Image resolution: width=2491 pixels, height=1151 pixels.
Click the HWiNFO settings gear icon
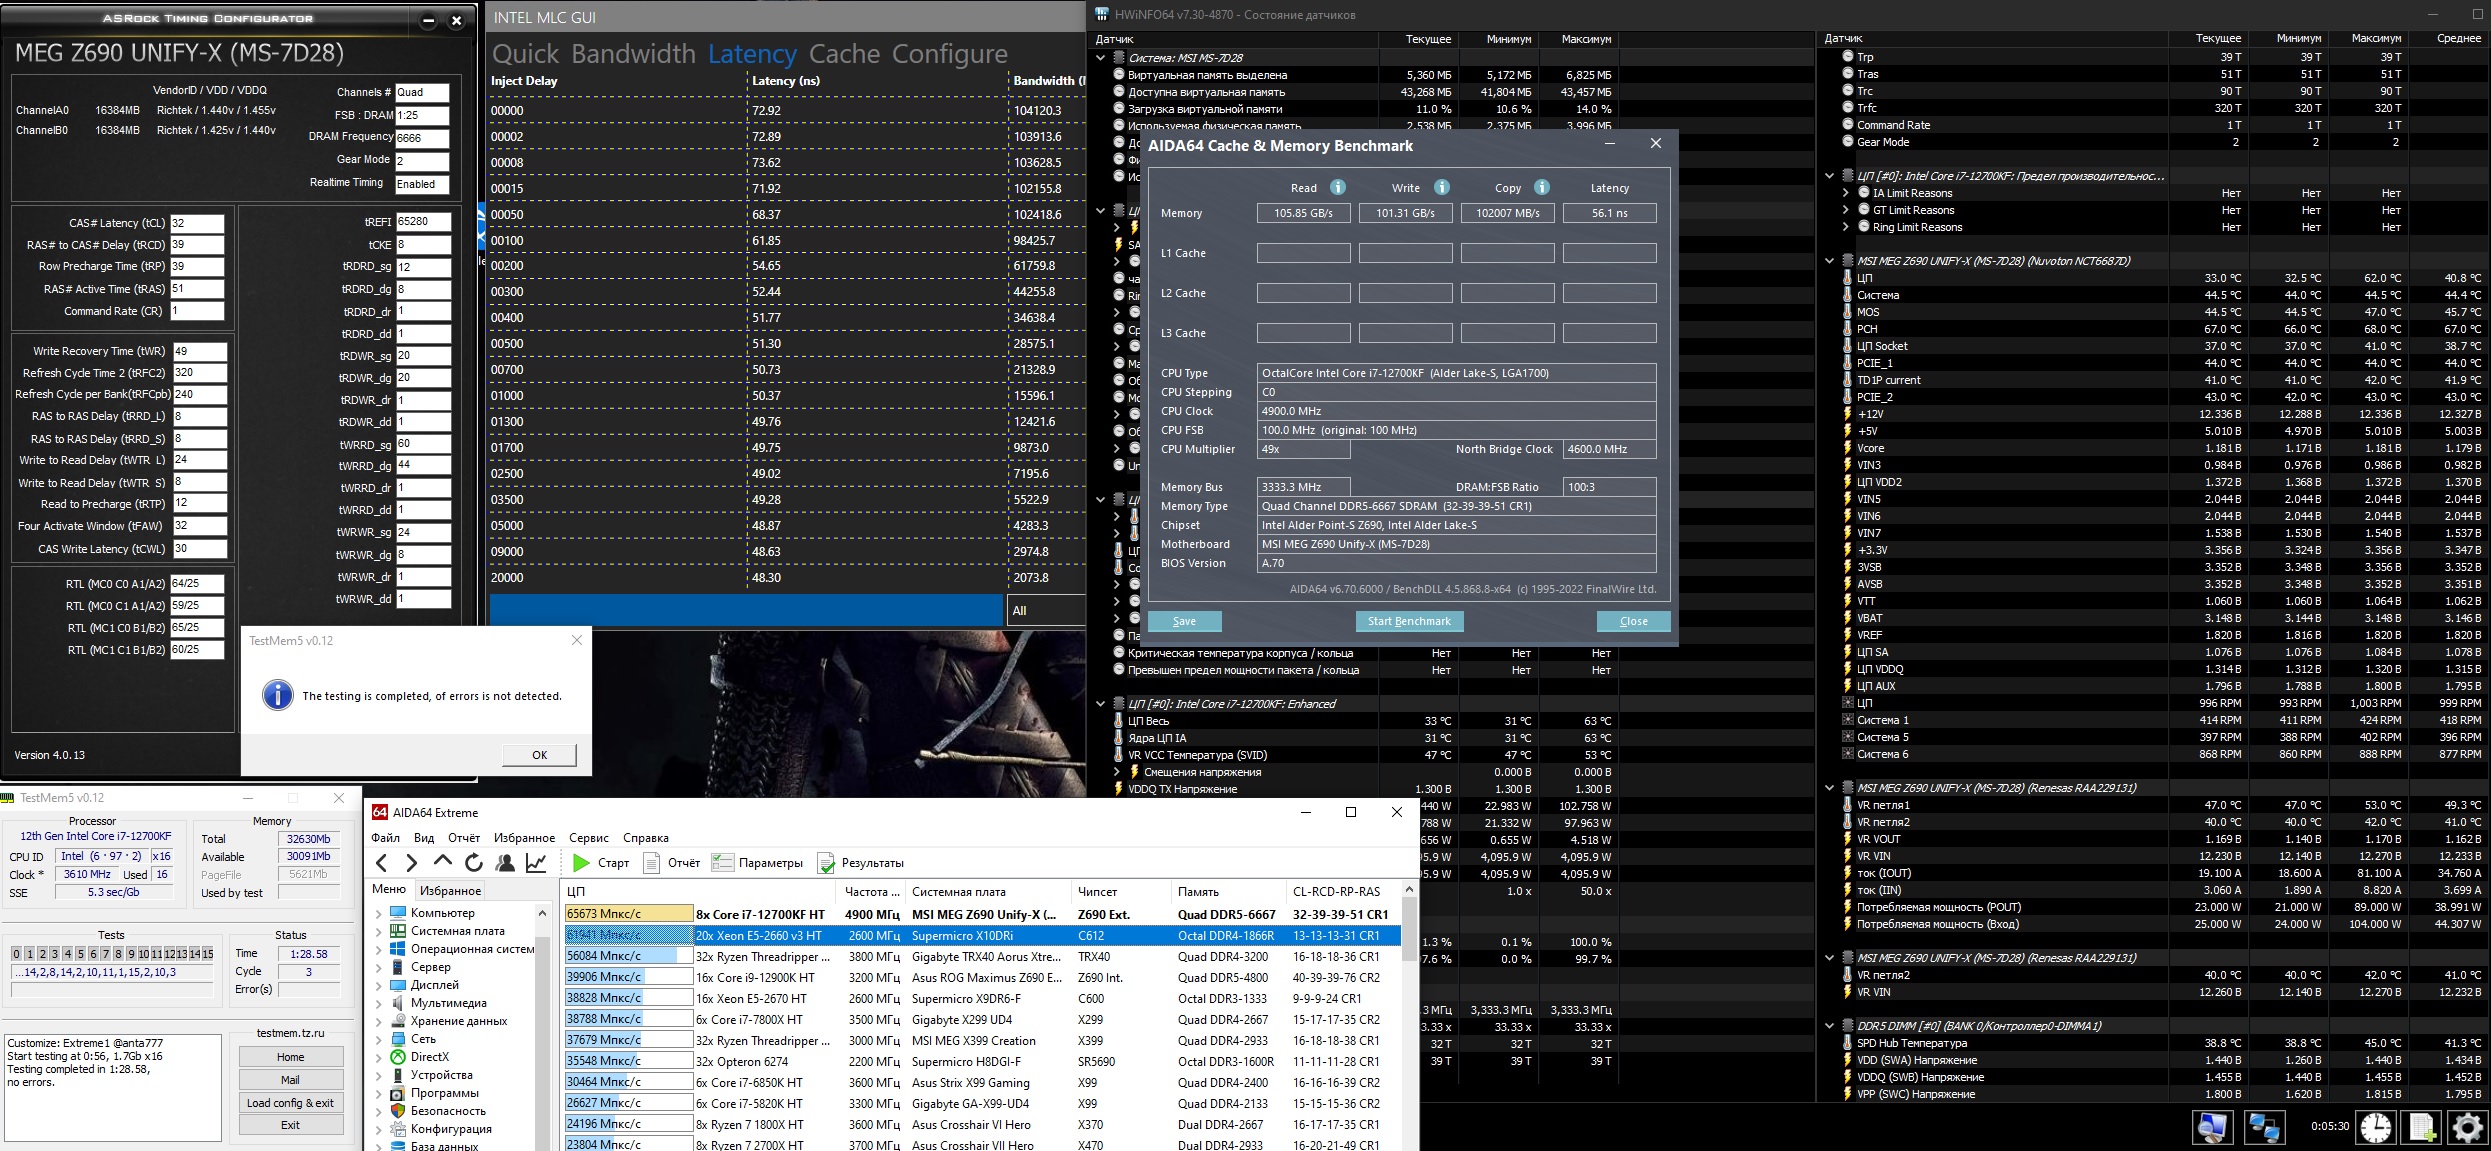tap(2466, 1127)
